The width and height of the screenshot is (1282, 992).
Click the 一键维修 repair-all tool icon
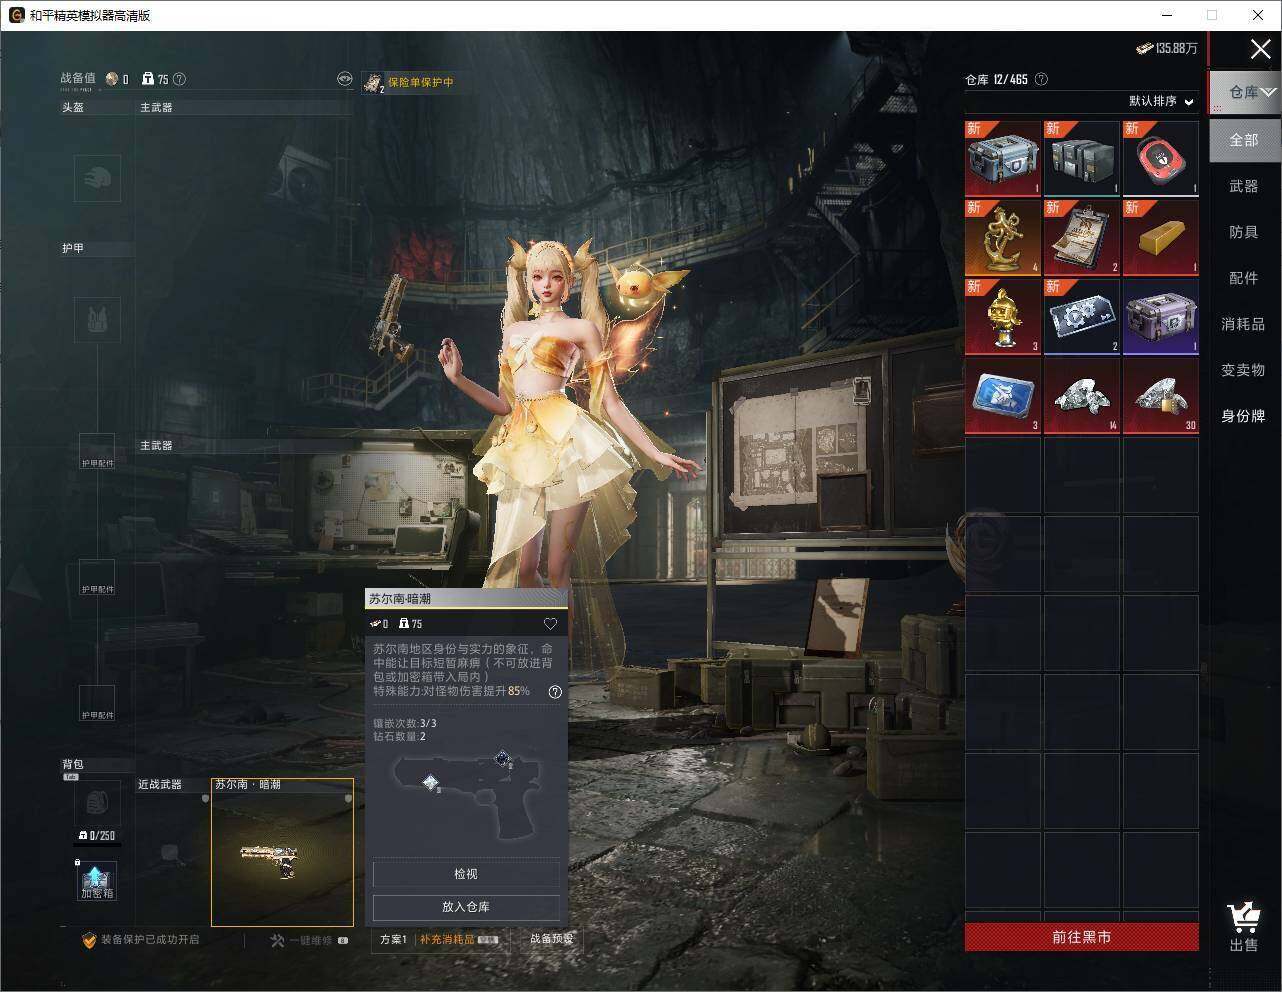point(278,940)
